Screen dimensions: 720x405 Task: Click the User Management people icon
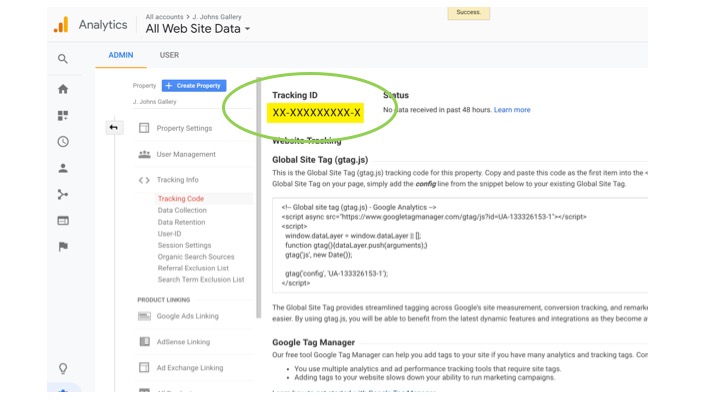144,154
